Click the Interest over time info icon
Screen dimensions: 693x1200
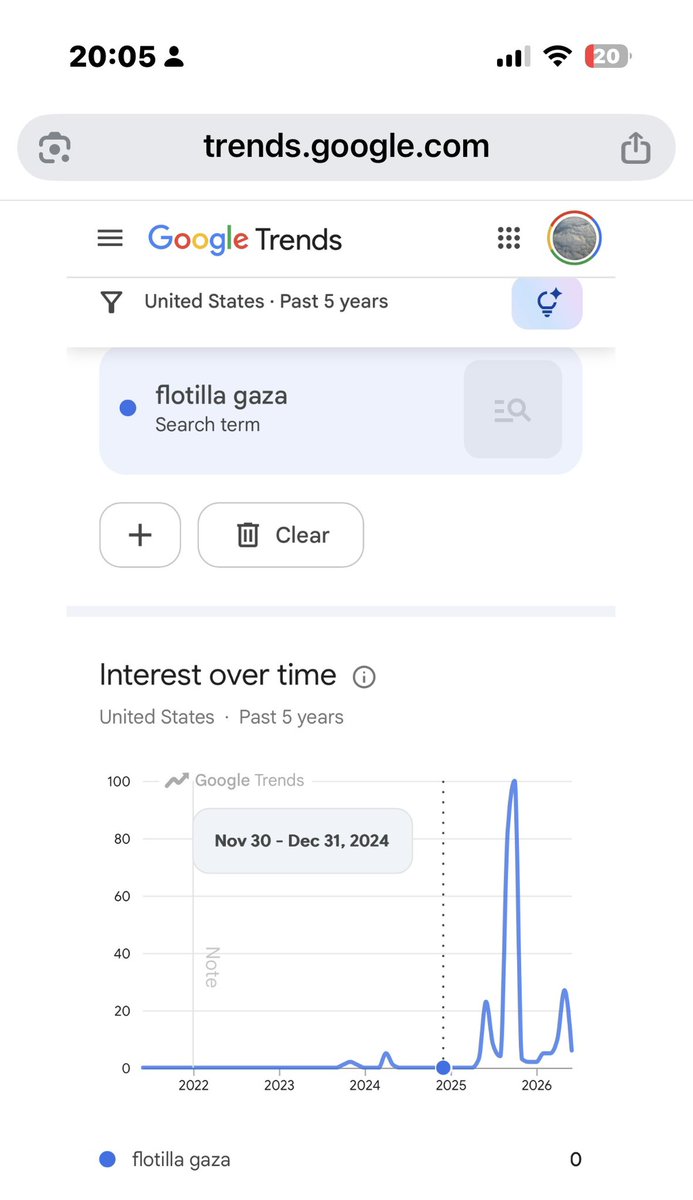click(364, 677)
